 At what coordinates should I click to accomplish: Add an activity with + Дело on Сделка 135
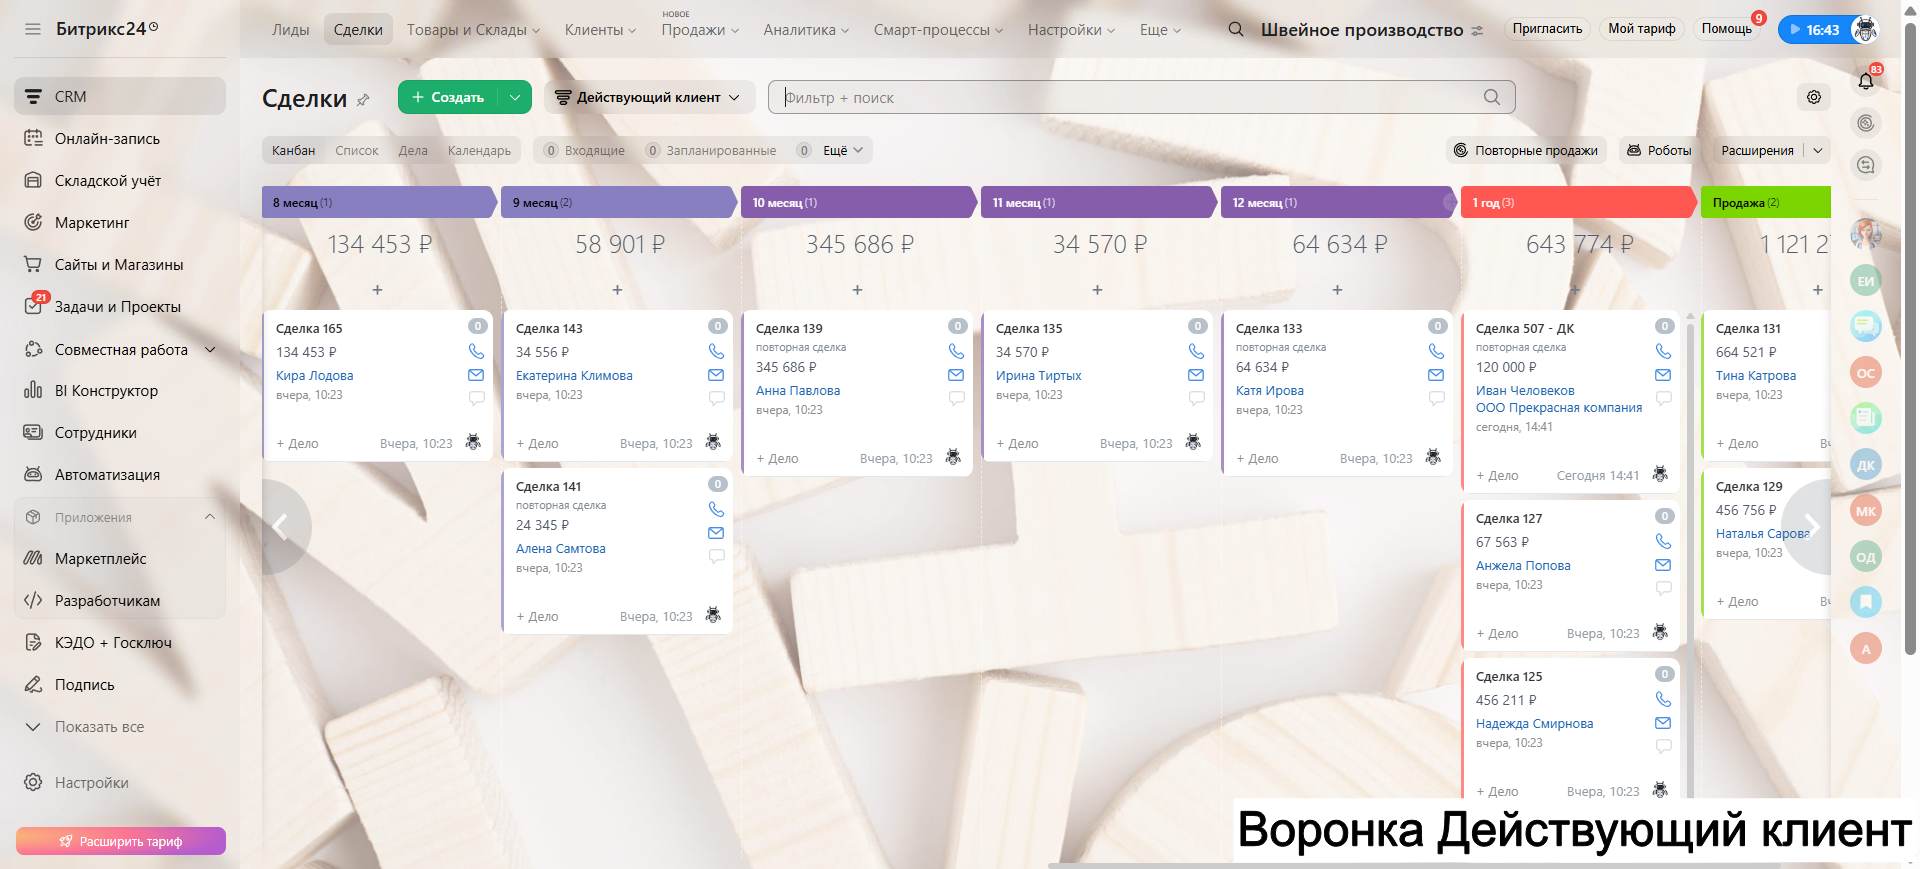(x=1017, y=443)
